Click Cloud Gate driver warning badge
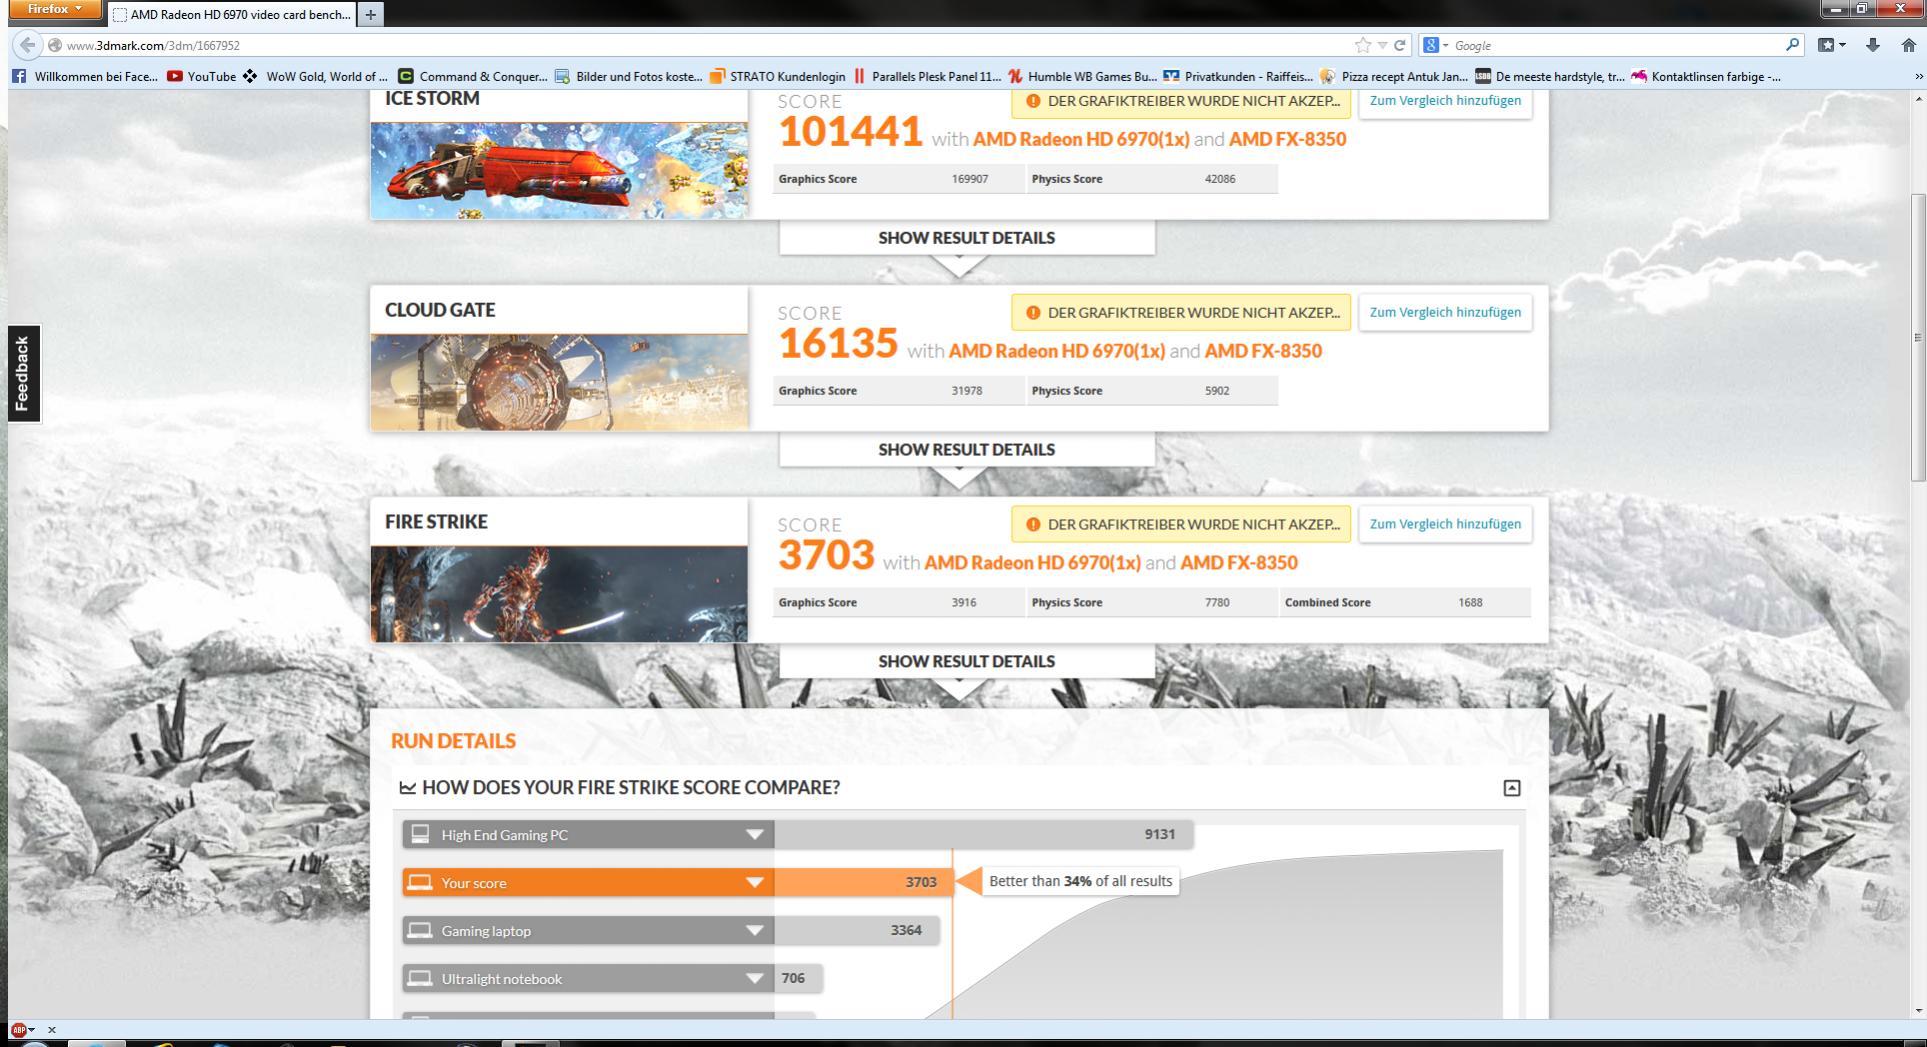 1181,312
